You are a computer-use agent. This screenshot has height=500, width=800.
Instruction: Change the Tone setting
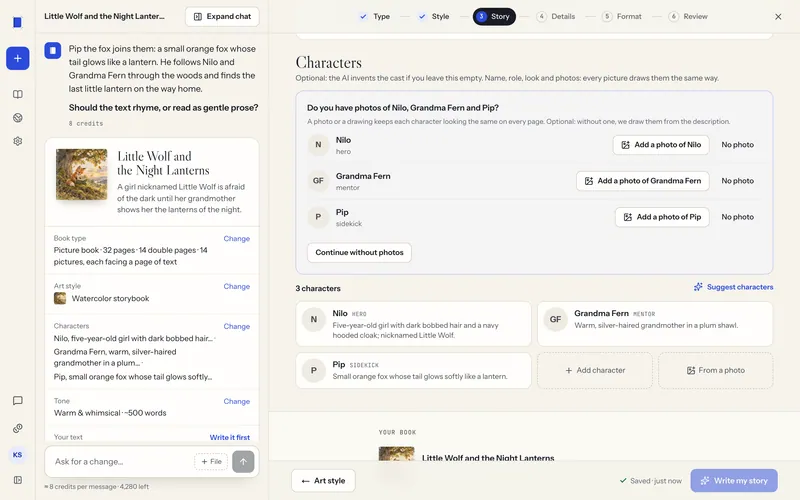point(237,401)
